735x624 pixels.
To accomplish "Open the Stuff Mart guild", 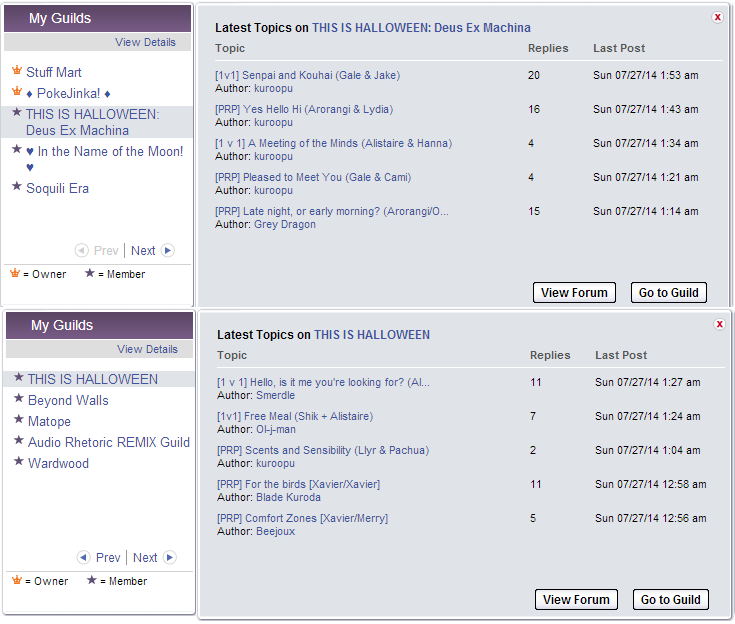I will point(54,72).
